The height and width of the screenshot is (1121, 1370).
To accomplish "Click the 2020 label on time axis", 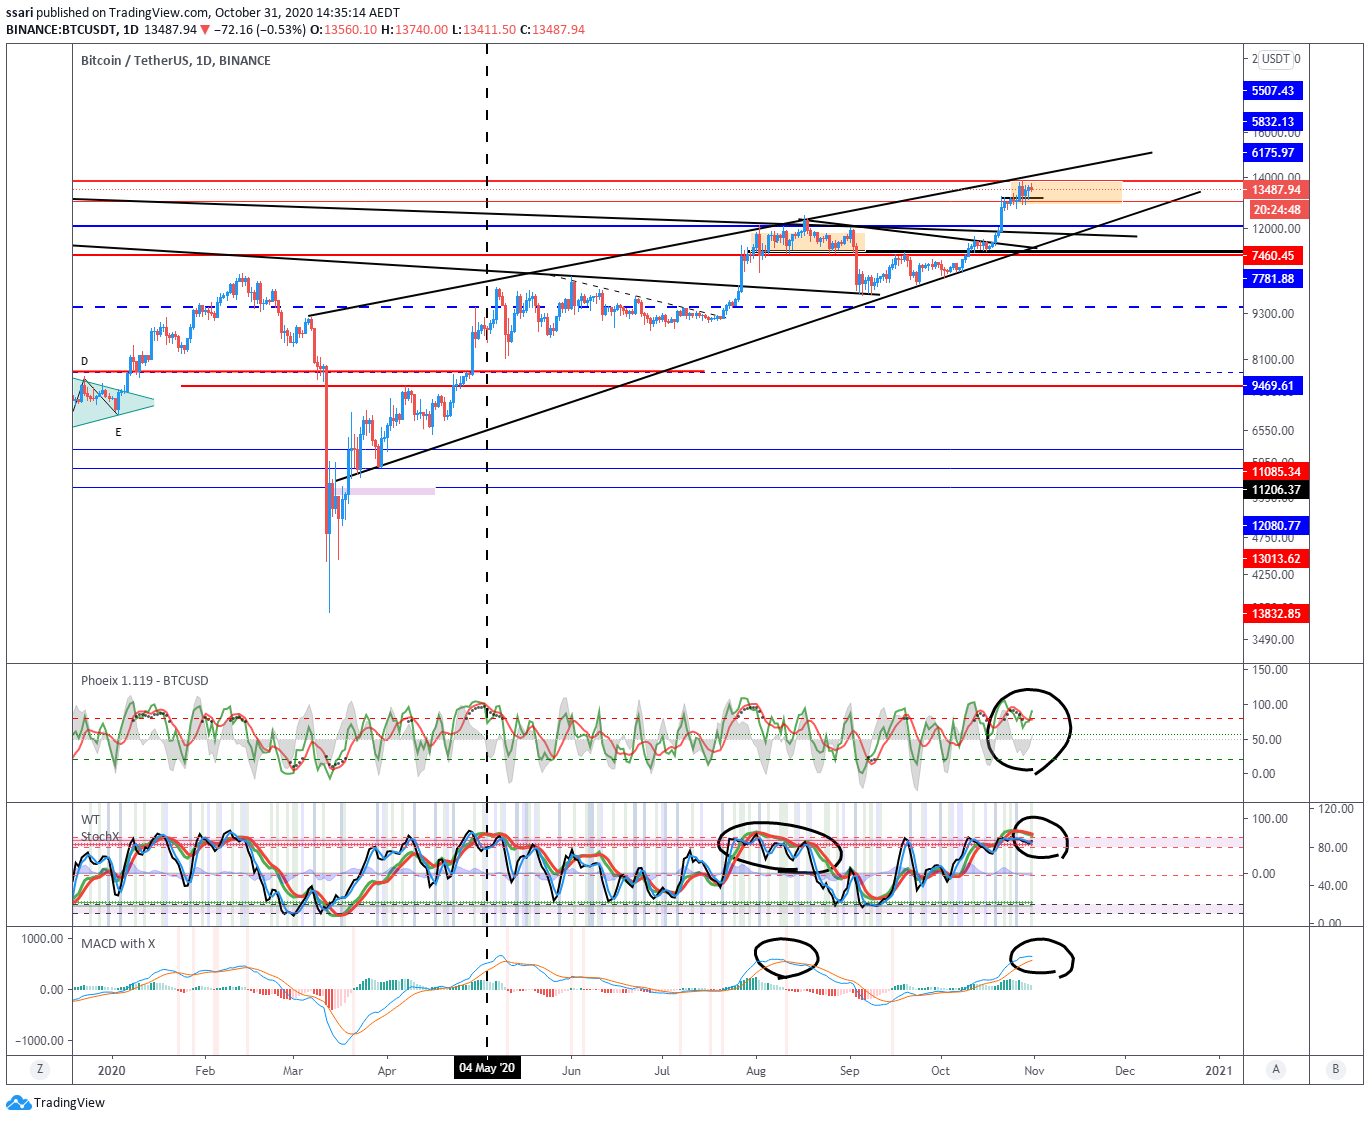I will coord(112,1070).
